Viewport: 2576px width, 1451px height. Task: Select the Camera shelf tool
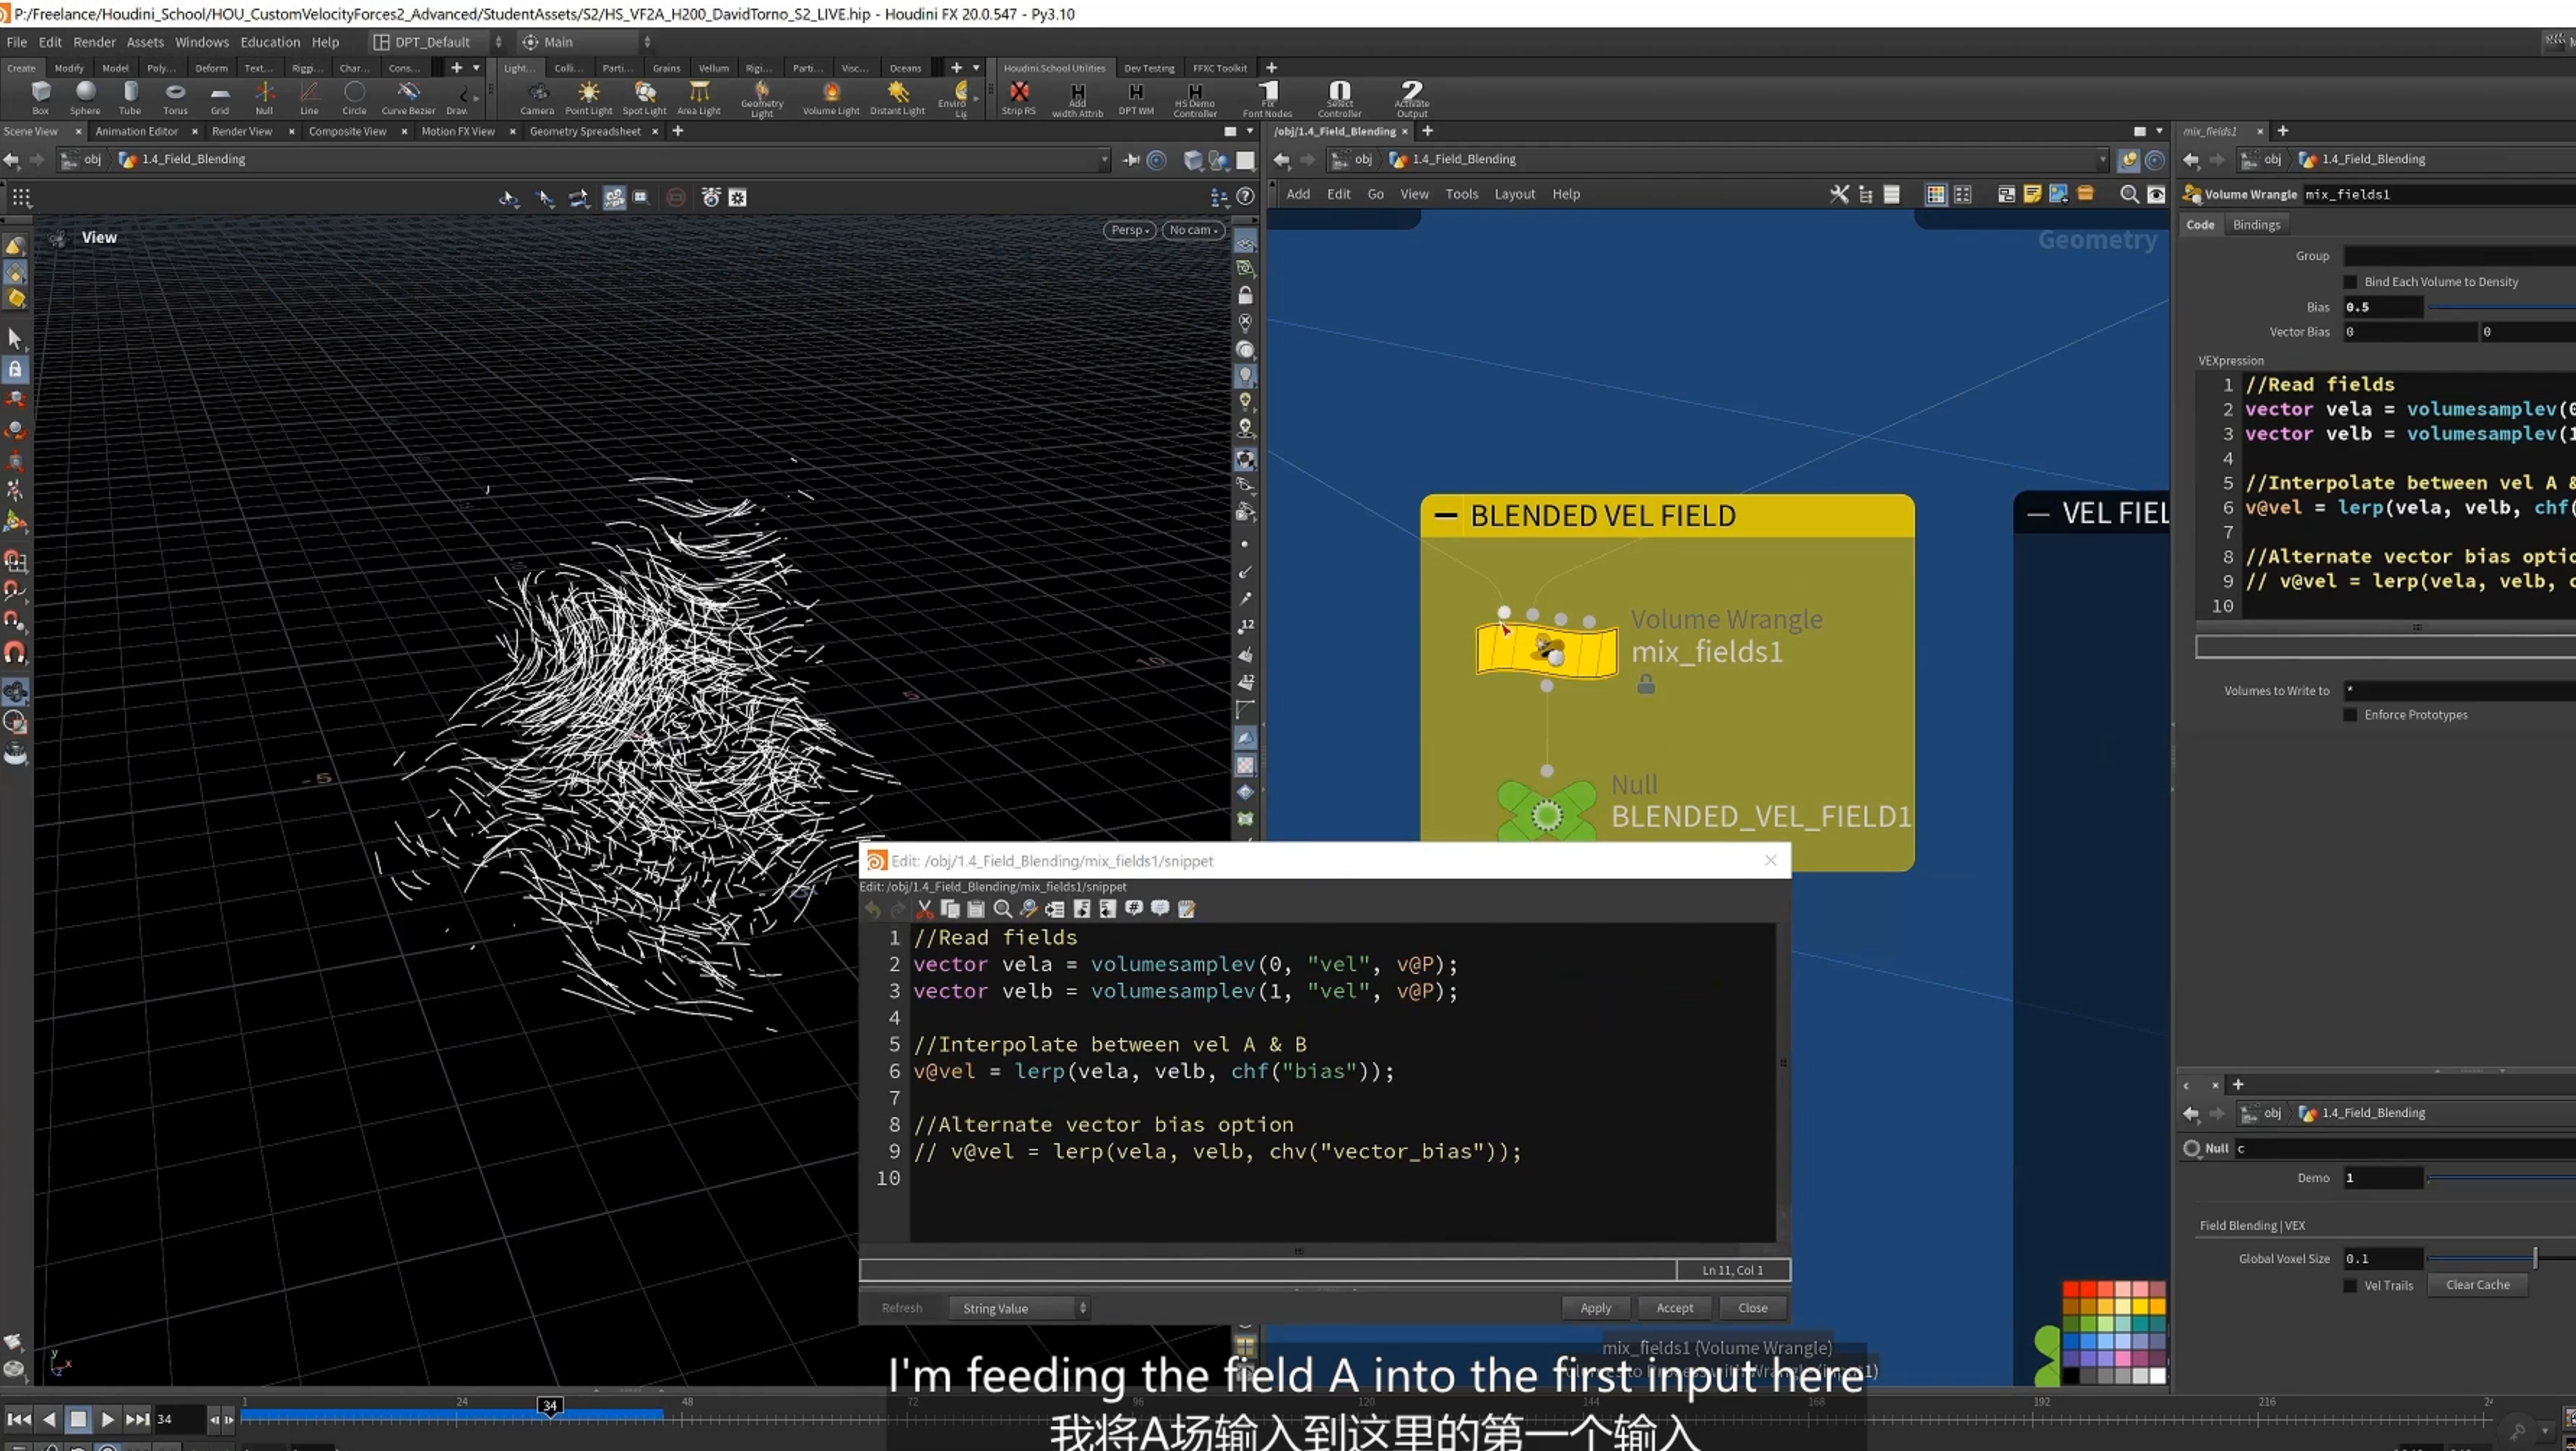click(537, 98)
